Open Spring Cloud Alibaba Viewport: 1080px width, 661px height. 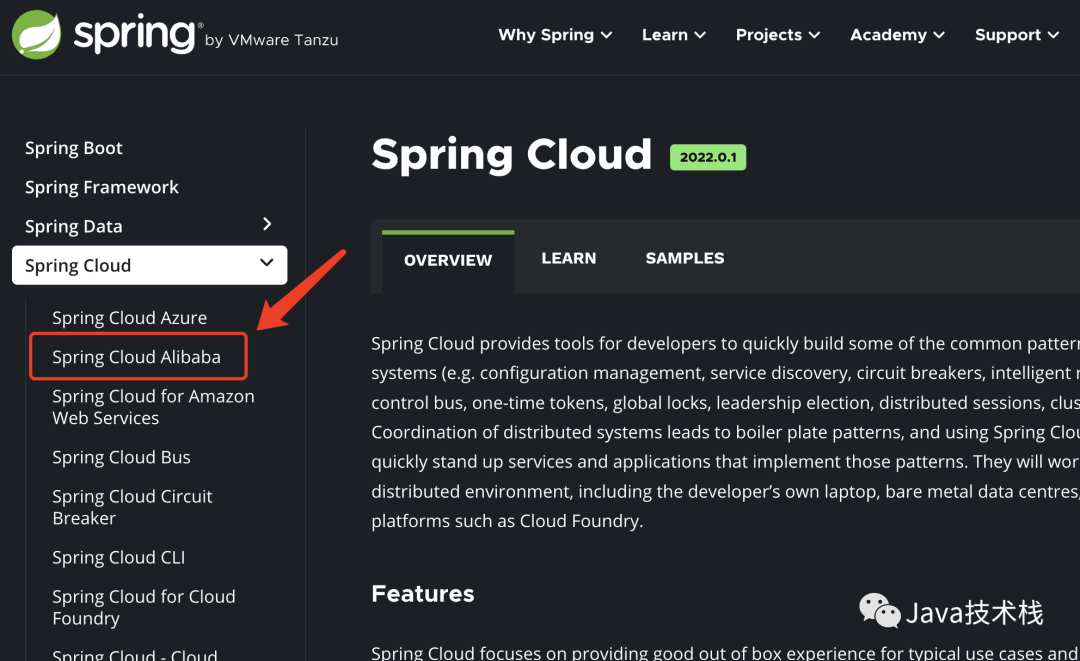136,357
